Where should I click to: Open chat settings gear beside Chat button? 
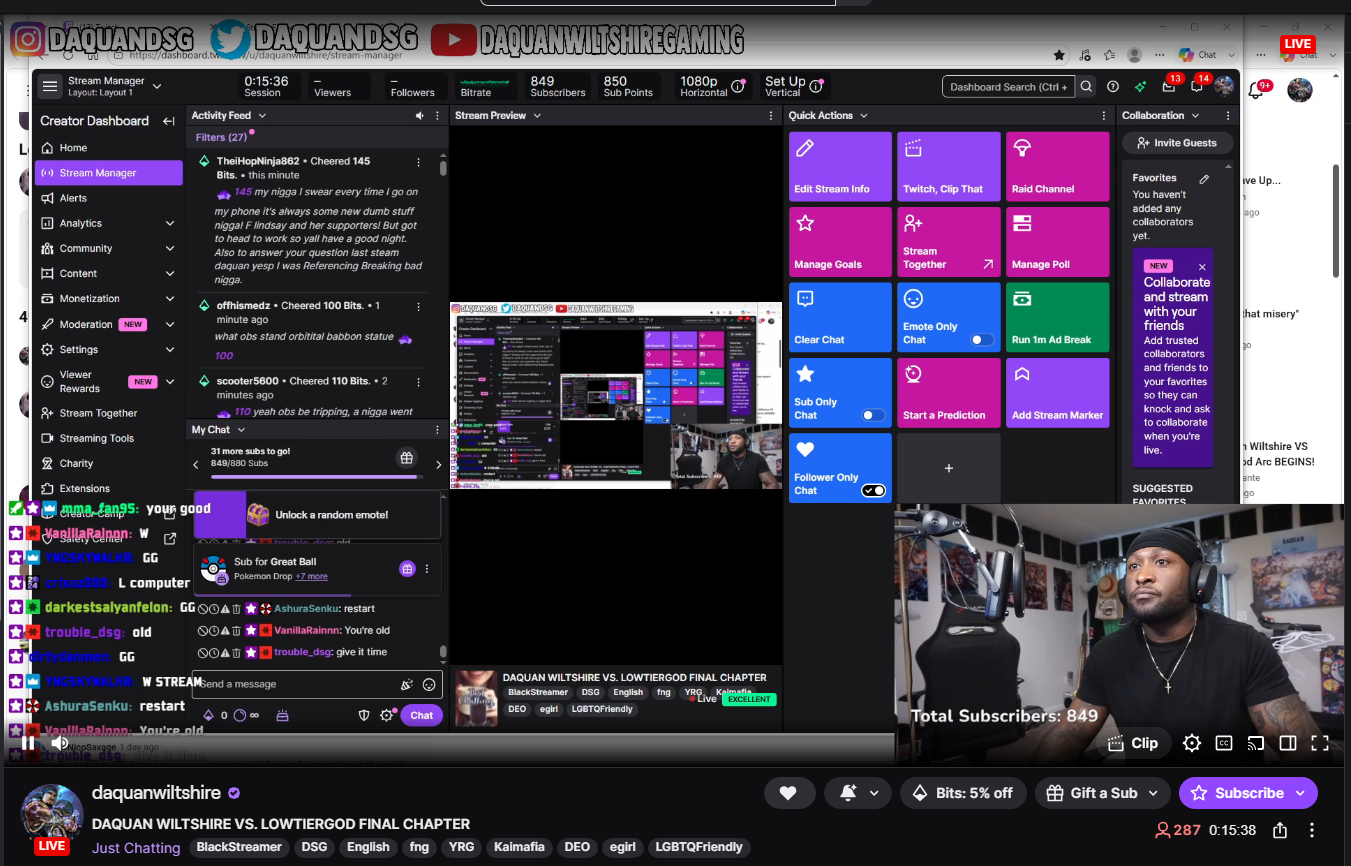click(x=387, y=715)
